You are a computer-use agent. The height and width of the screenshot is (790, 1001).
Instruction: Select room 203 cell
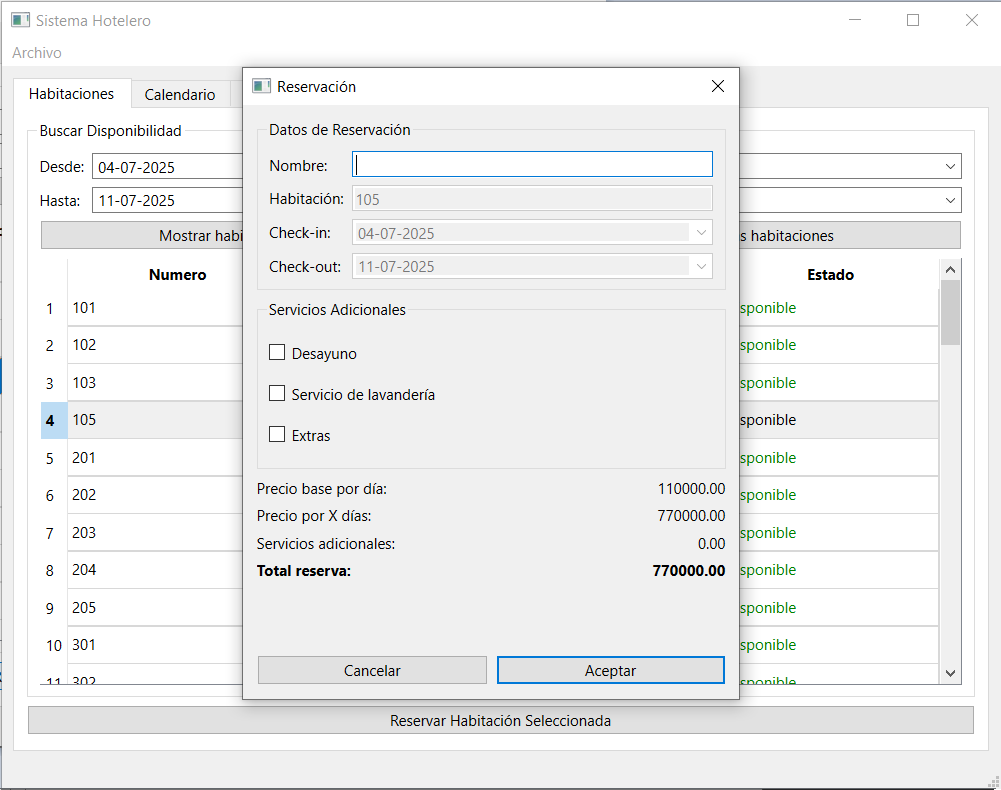click(155, 533)
